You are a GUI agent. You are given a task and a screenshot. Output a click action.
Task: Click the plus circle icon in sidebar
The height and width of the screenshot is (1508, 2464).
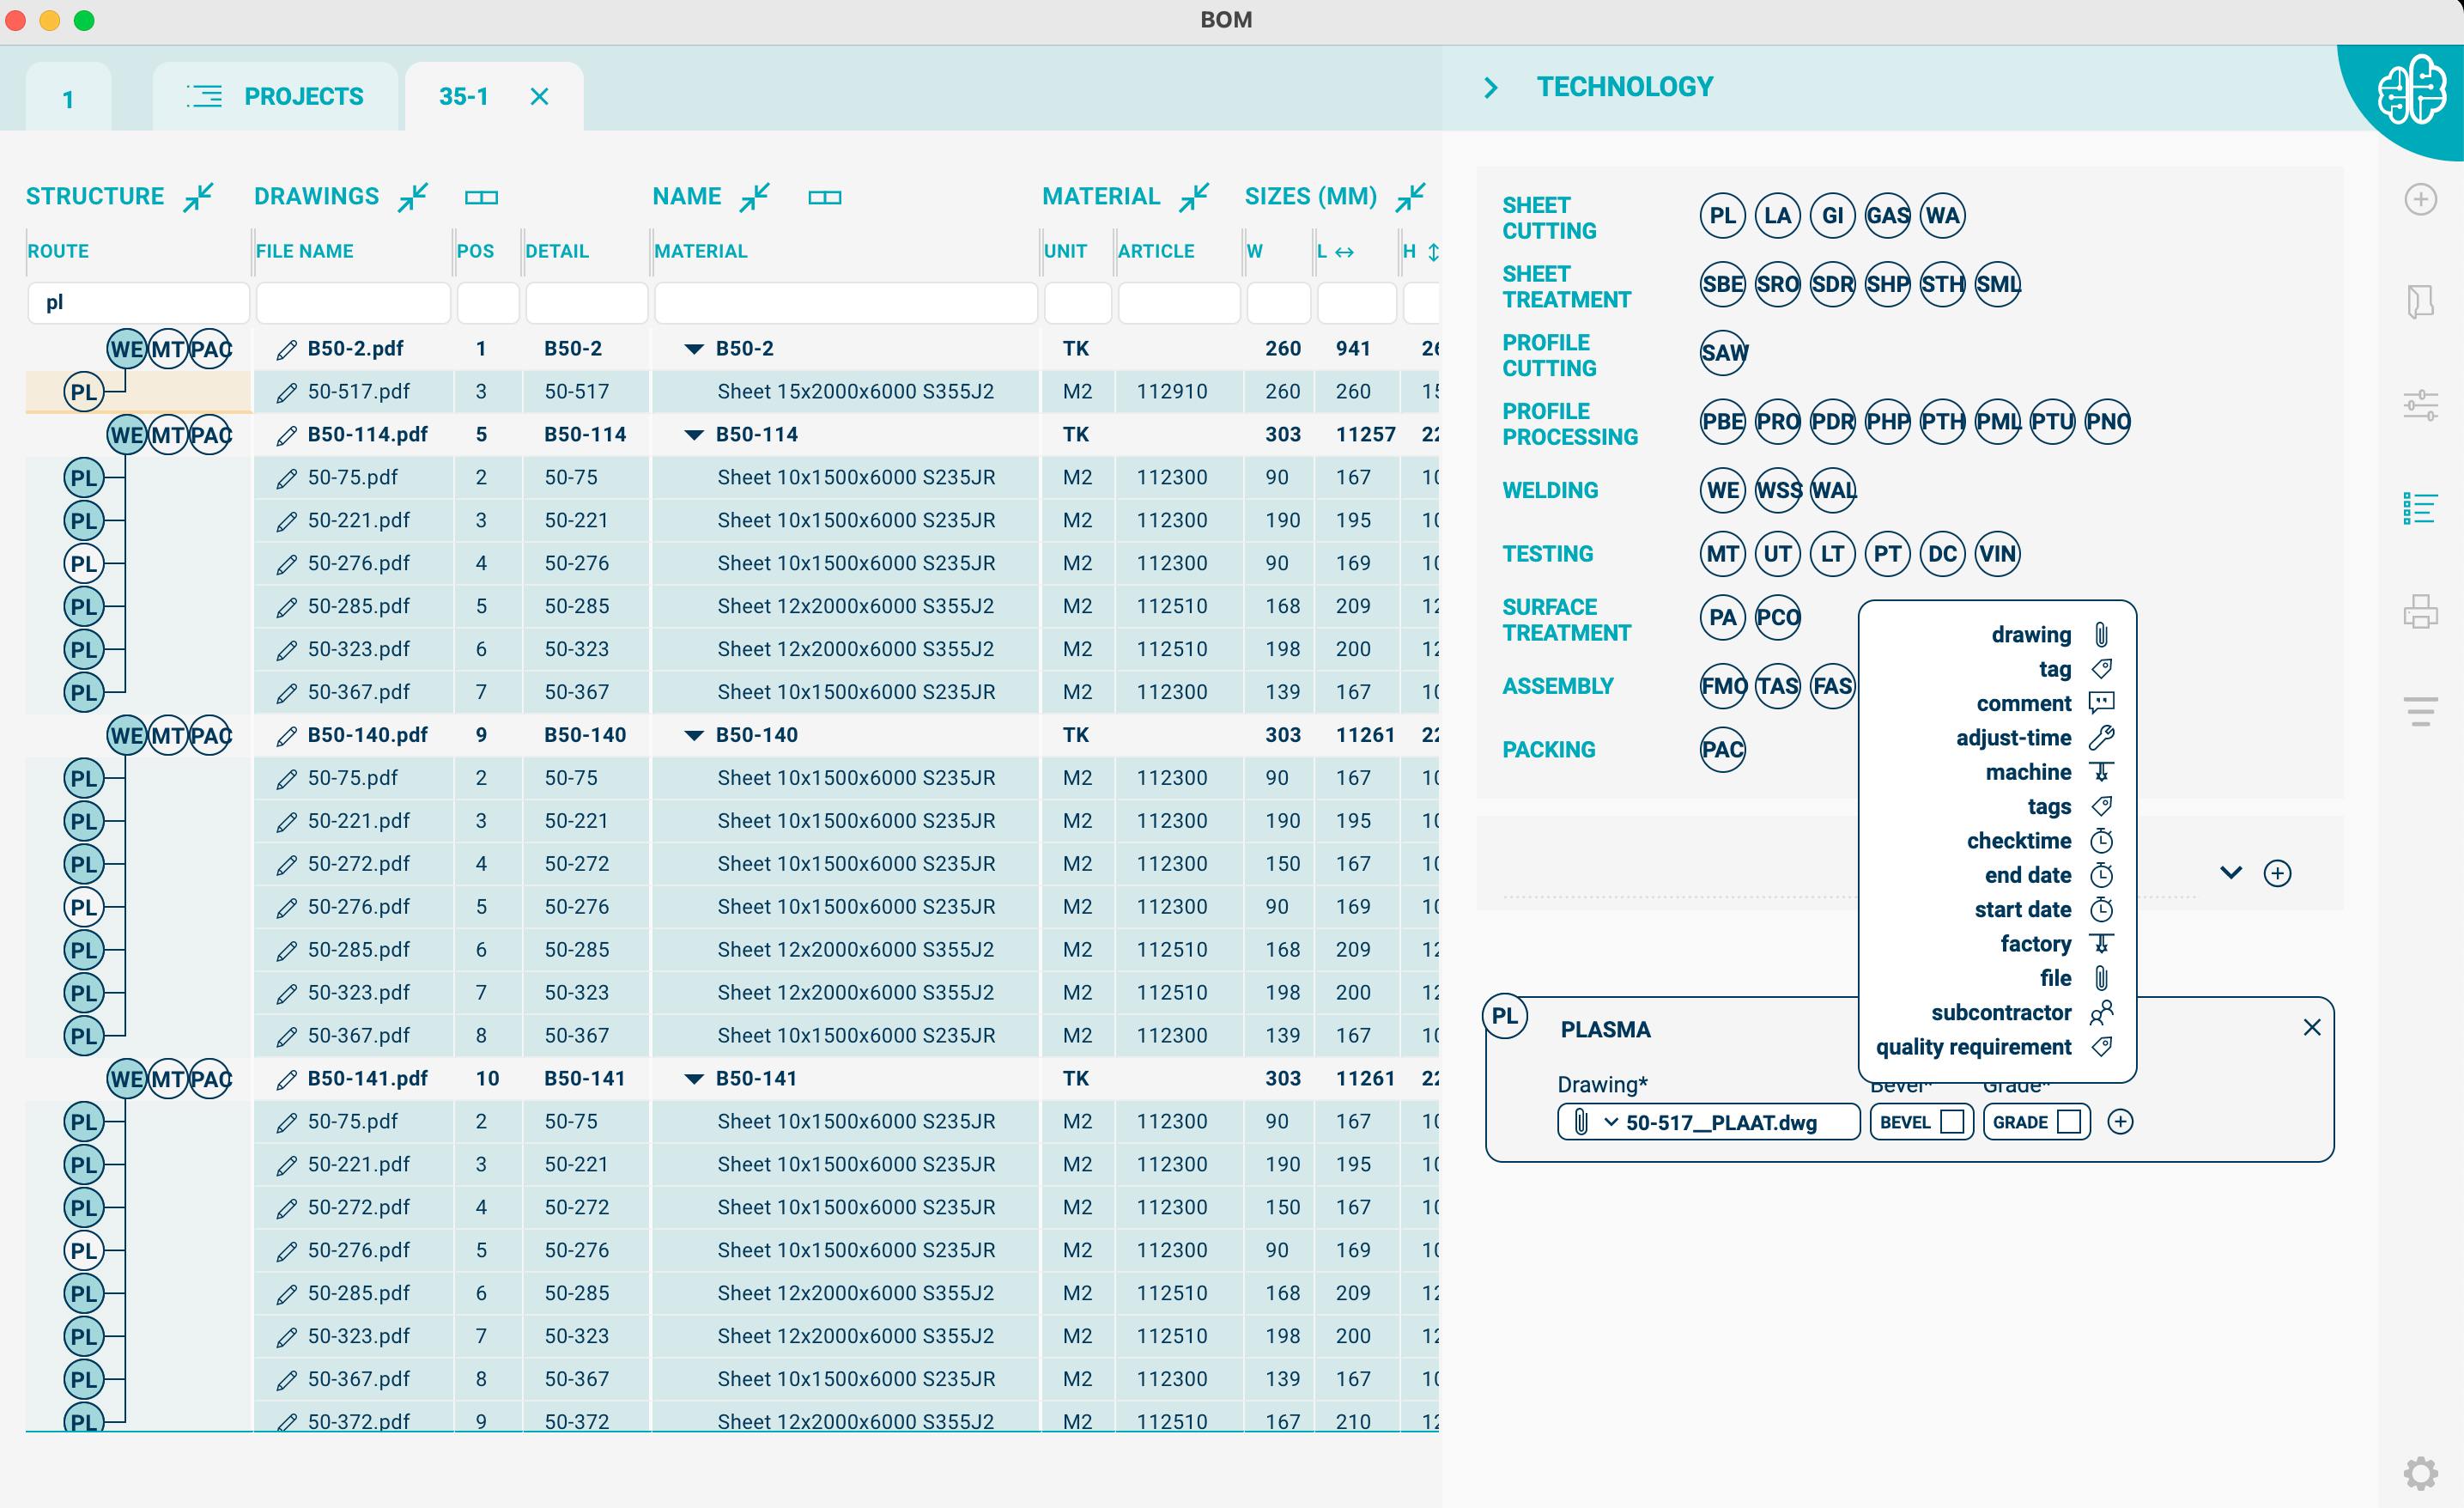pyautogui.click(x=2420, y=199)
